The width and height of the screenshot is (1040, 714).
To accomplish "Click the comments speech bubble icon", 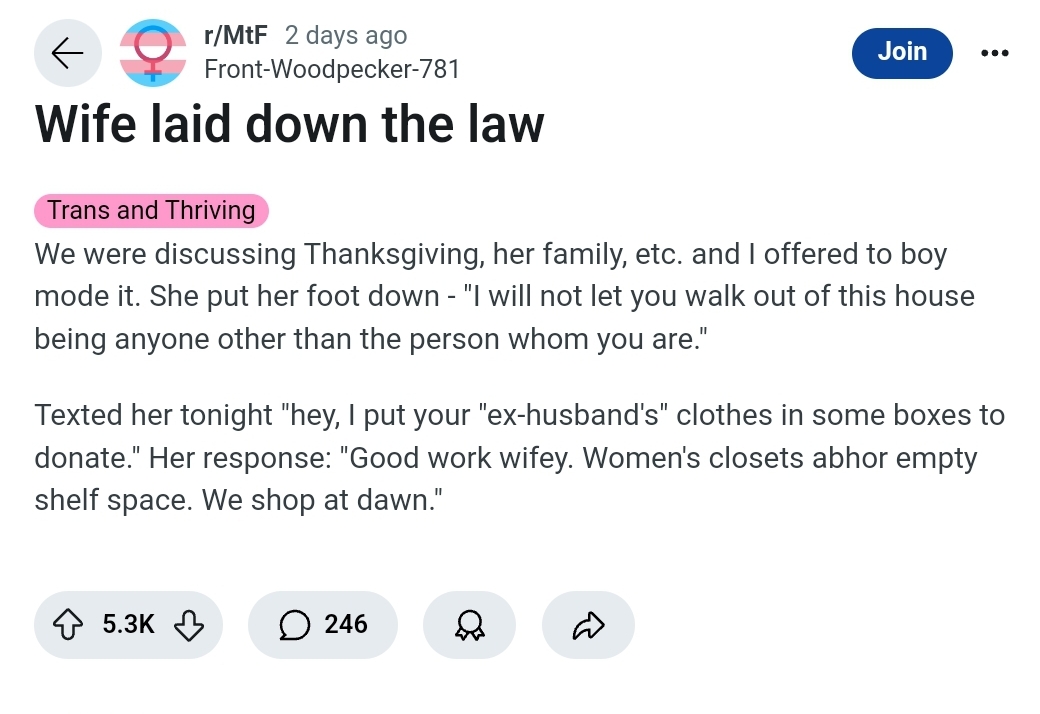I will pyautogui.click(x=294, y=625).
